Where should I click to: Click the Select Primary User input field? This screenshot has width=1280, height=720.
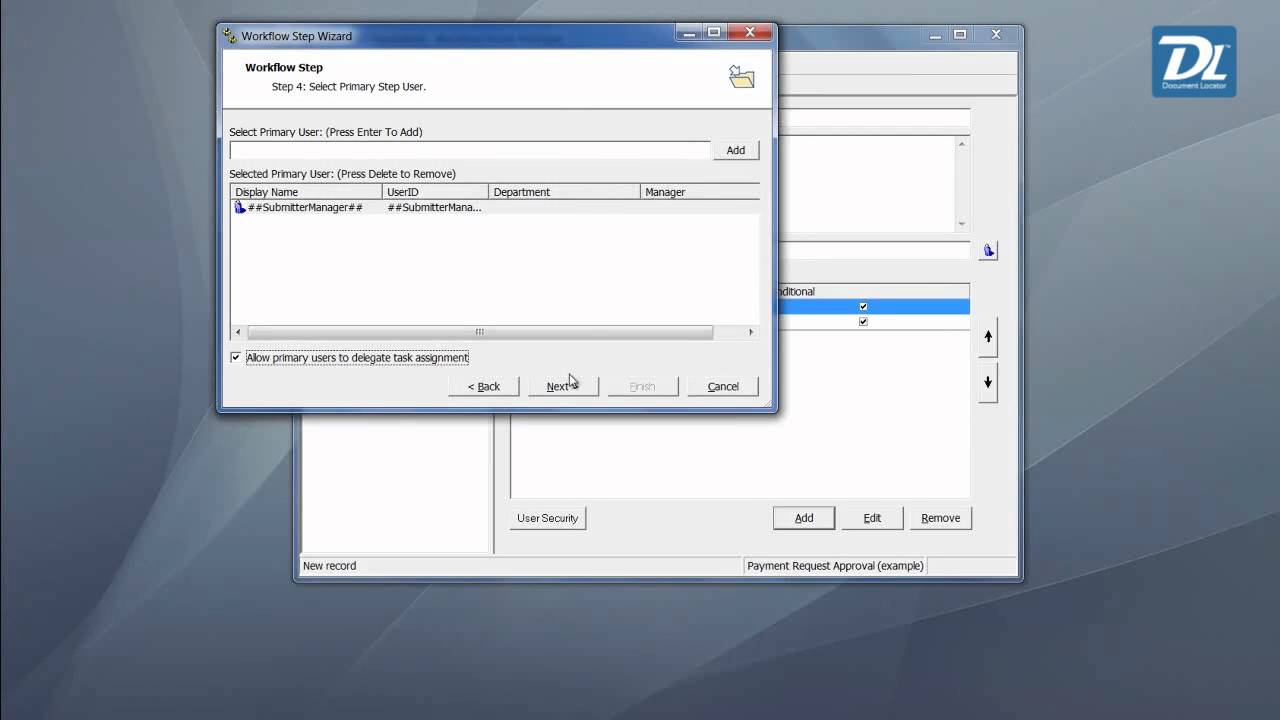point(470,150)
